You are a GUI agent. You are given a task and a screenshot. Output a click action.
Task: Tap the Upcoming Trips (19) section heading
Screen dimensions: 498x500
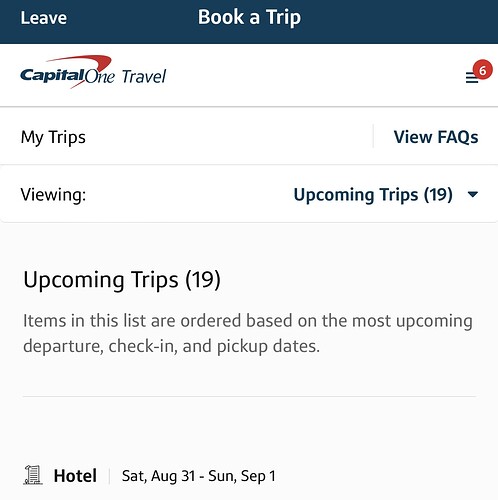click(122, 280)
